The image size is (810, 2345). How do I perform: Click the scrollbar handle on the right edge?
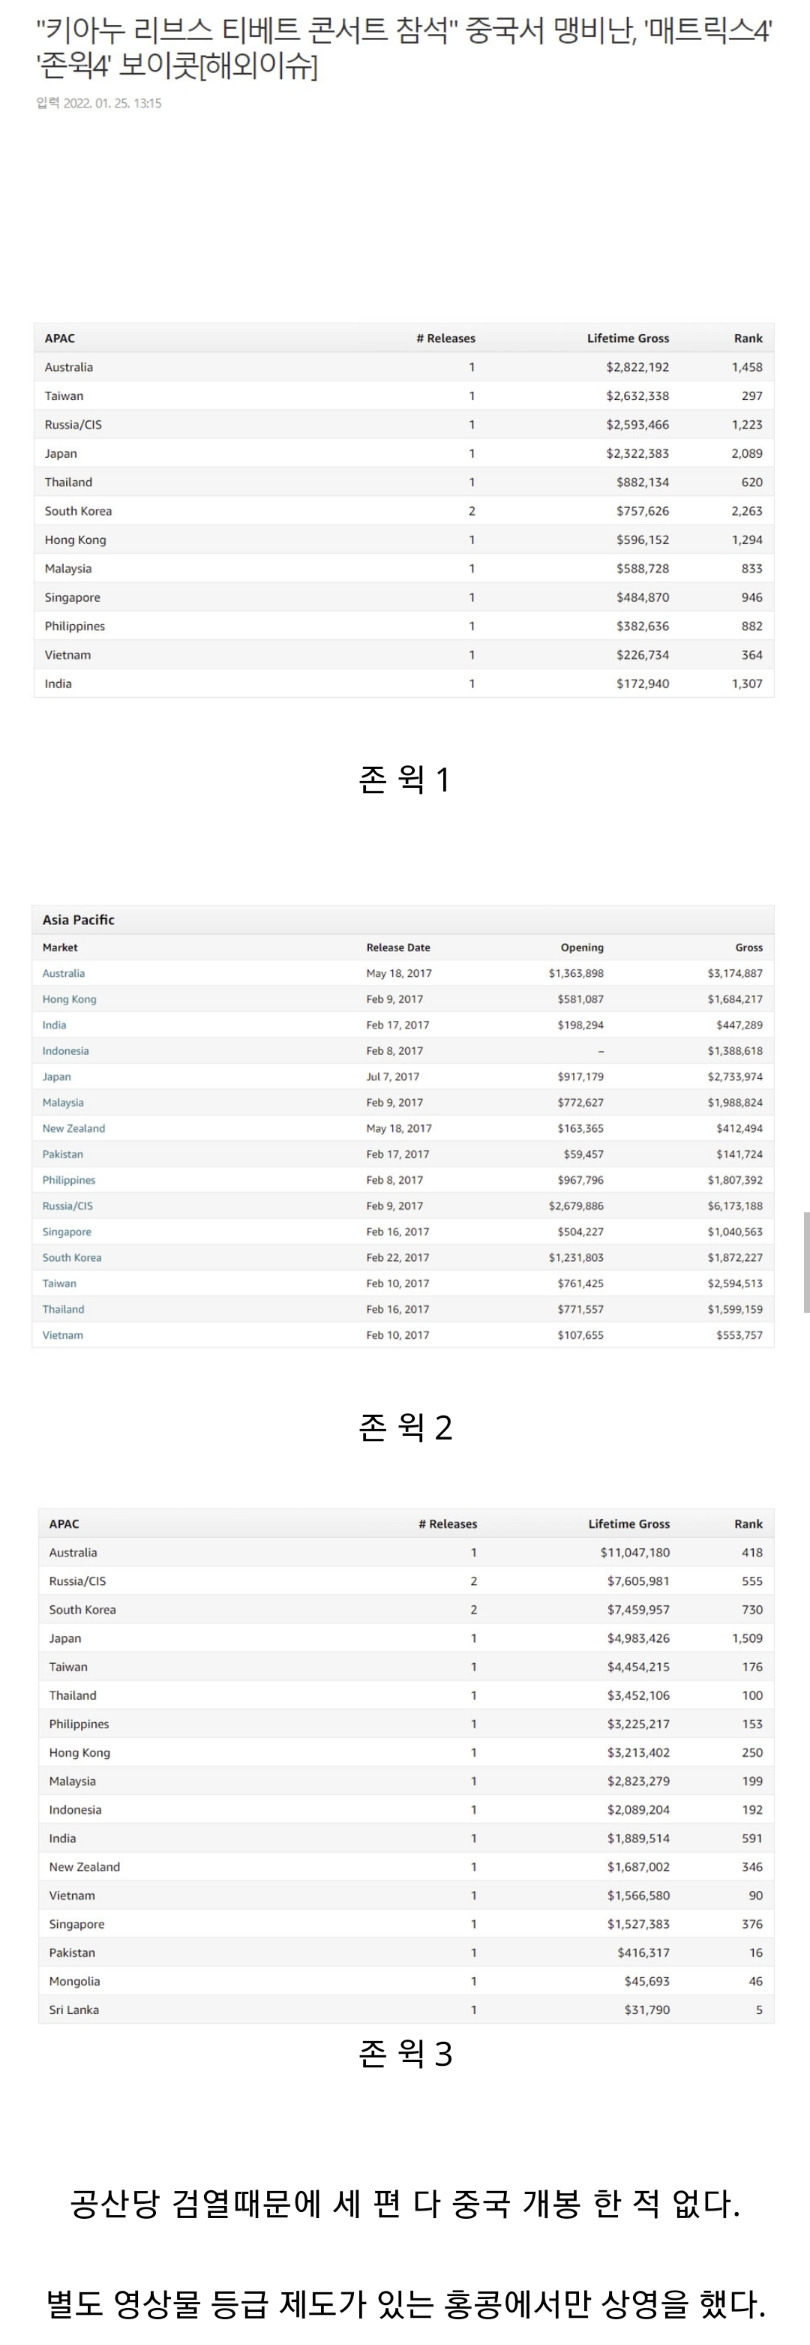pos(806,1261)
